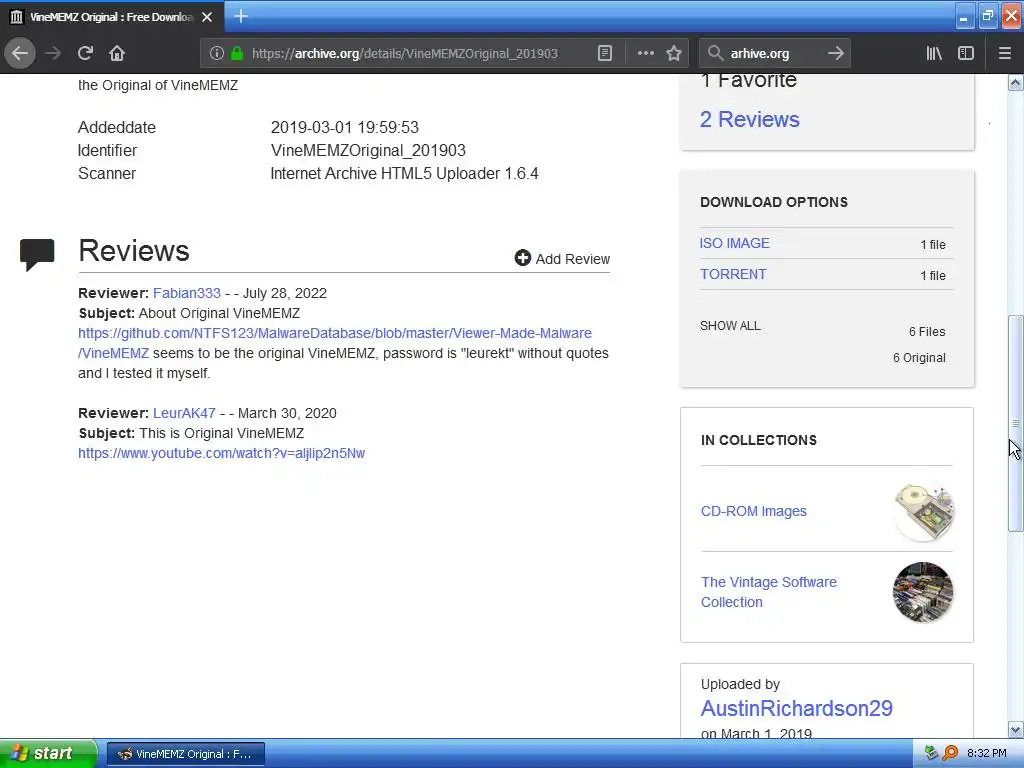Click the vertical scrollbar thumb
The height and width of the screenshot is (768, 1024).
[x=1015, y=423]
